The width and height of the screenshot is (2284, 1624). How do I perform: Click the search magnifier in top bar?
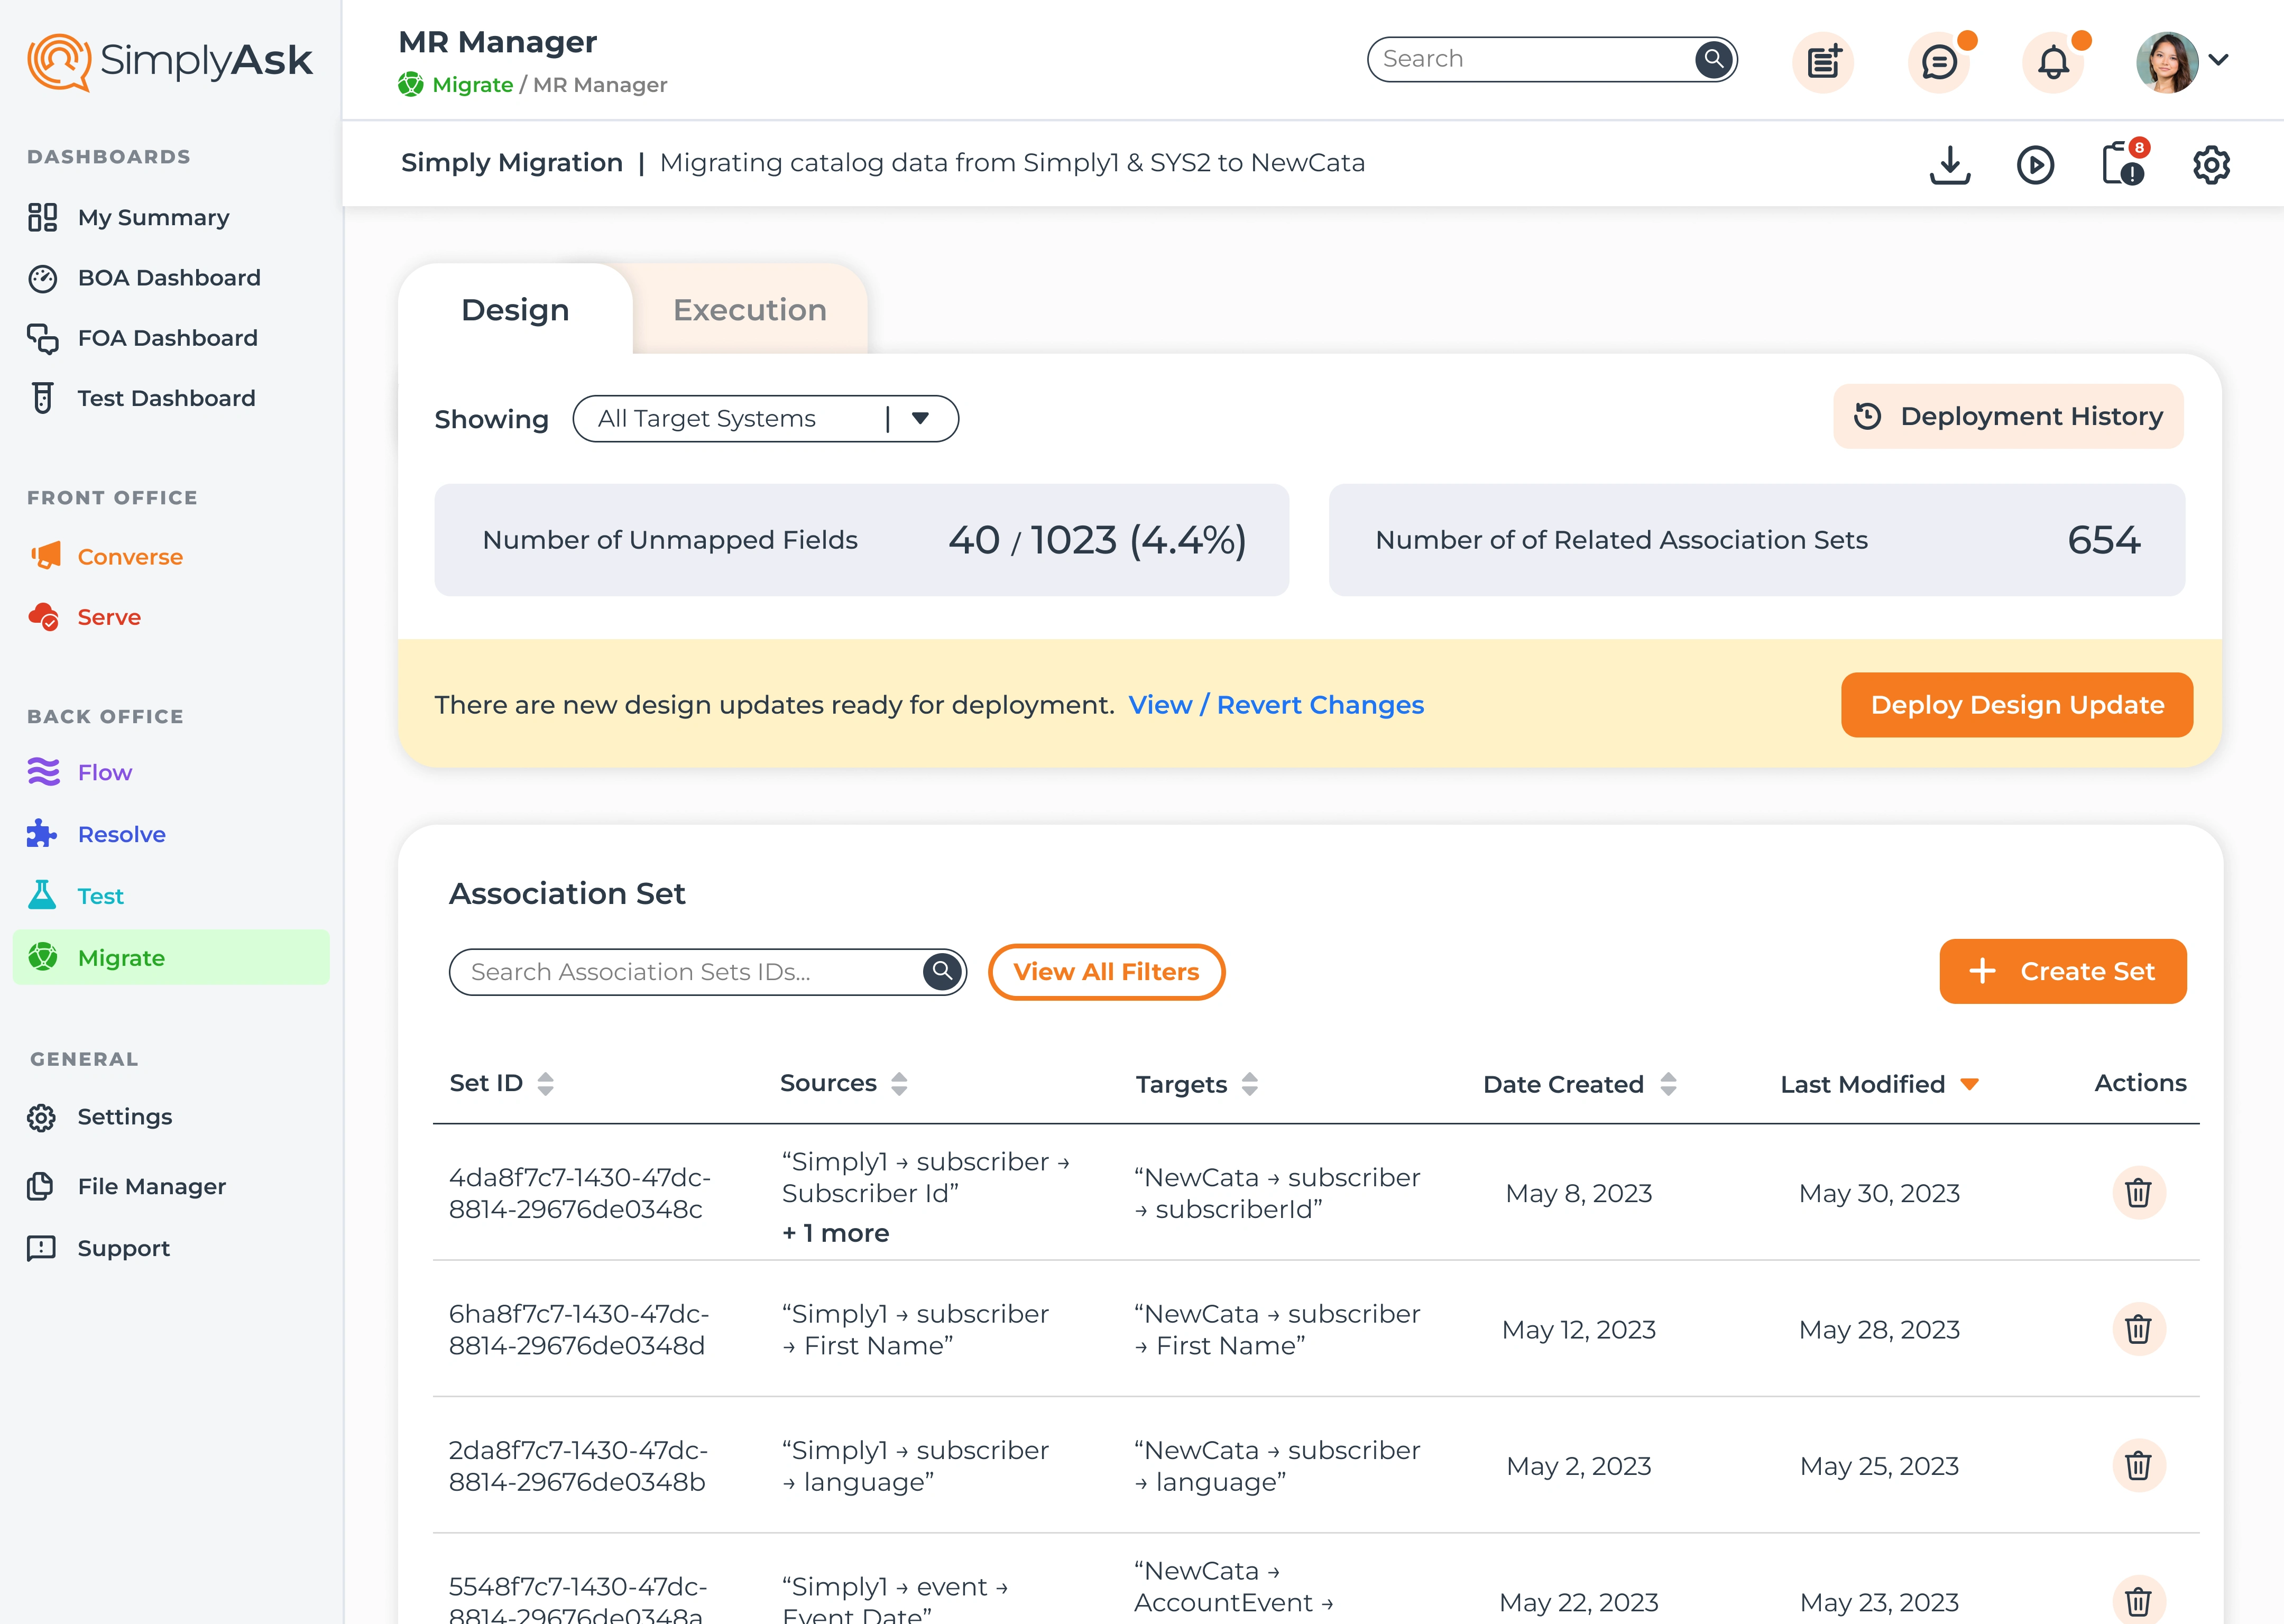pos(1713,59)
